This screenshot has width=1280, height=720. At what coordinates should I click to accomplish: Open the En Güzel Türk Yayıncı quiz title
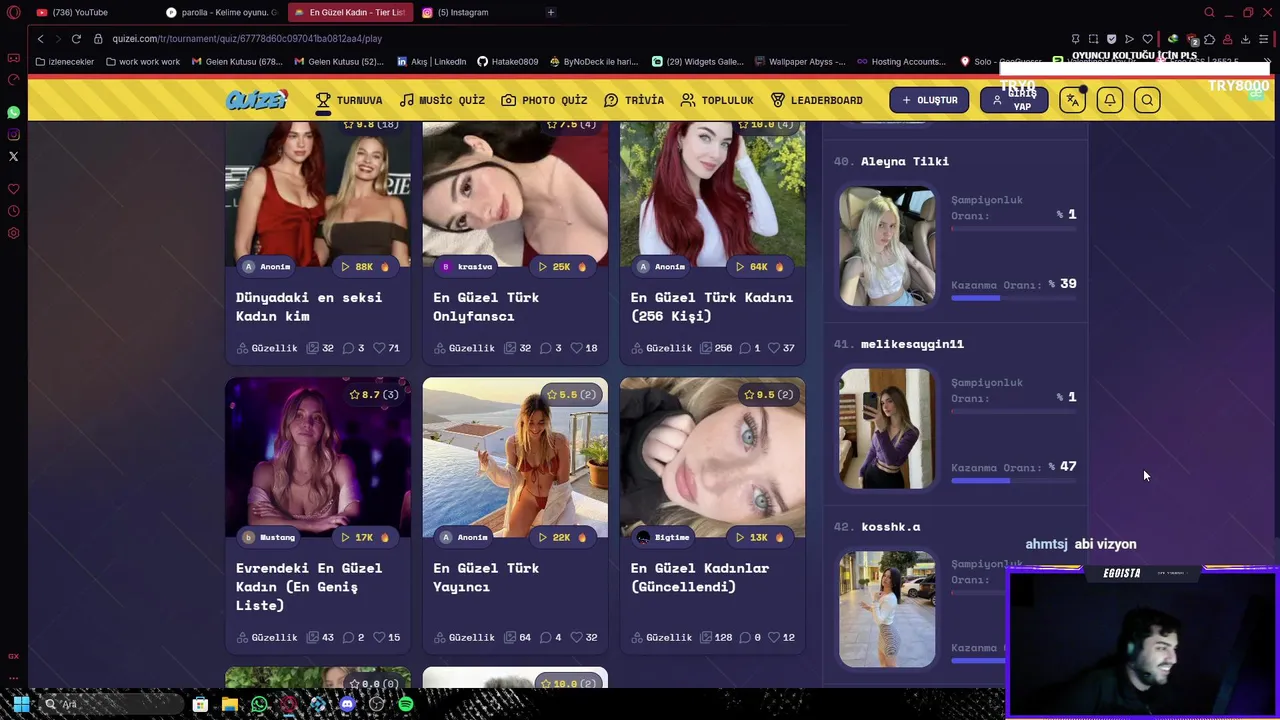(486, 577)
